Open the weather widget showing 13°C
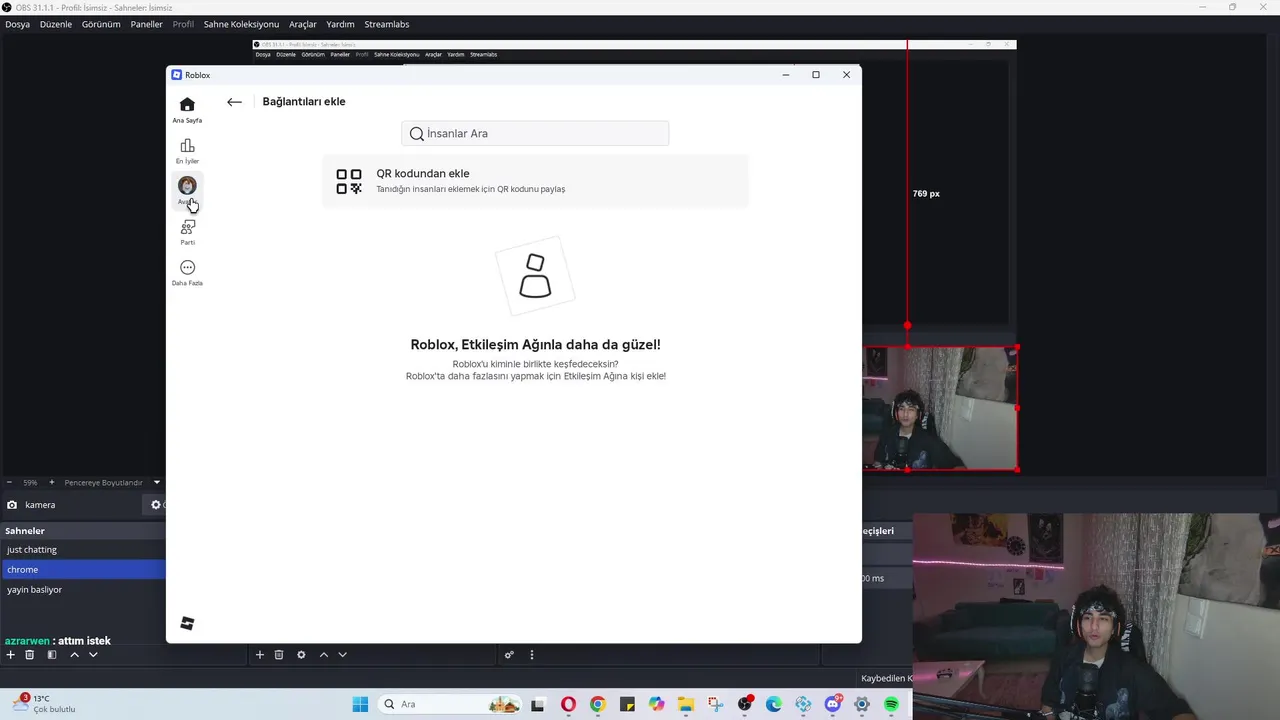The height and width of the screenshot is (720, 1280). (45, 704)
